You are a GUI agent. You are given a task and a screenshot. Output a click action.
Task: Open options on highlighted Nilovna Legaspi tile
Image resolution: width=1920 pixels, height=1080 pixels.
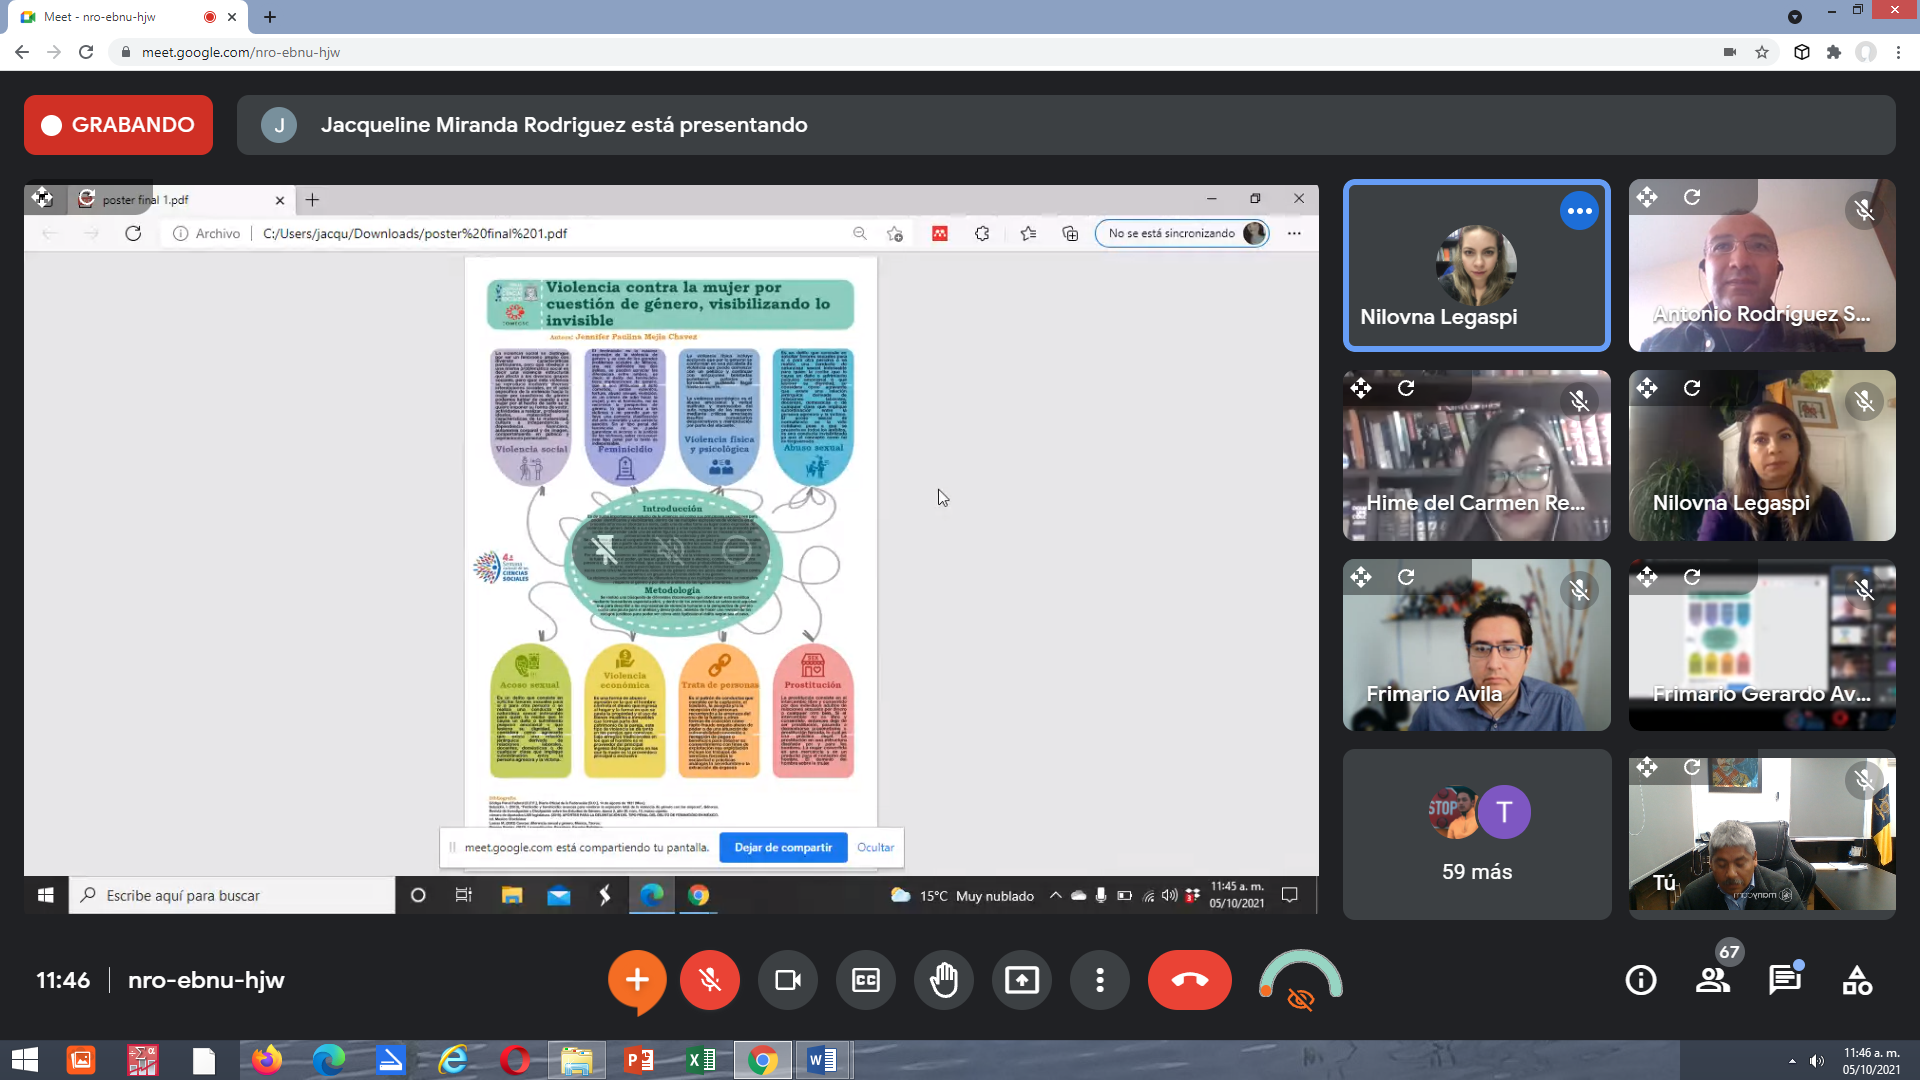(x=1579, y=211)
